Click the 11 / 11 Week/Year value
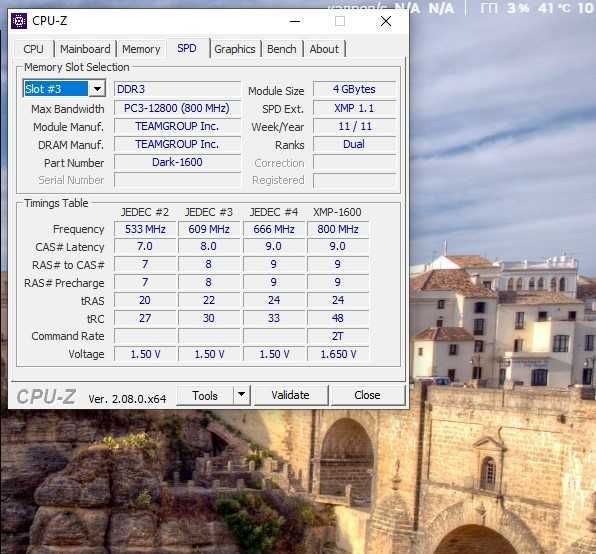596x554 pixels. (x=354, y=126)
